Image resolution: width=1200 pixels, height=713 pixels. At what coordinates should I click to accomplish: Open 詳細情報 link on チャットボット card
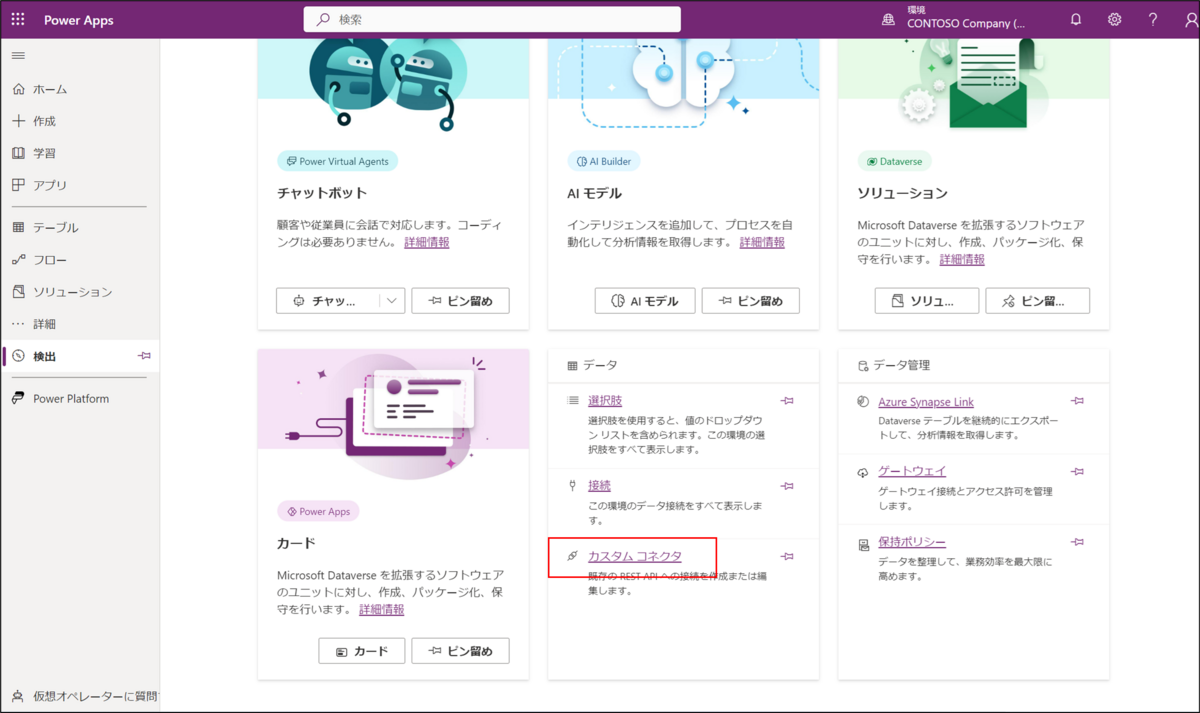(x=427, y=243)
